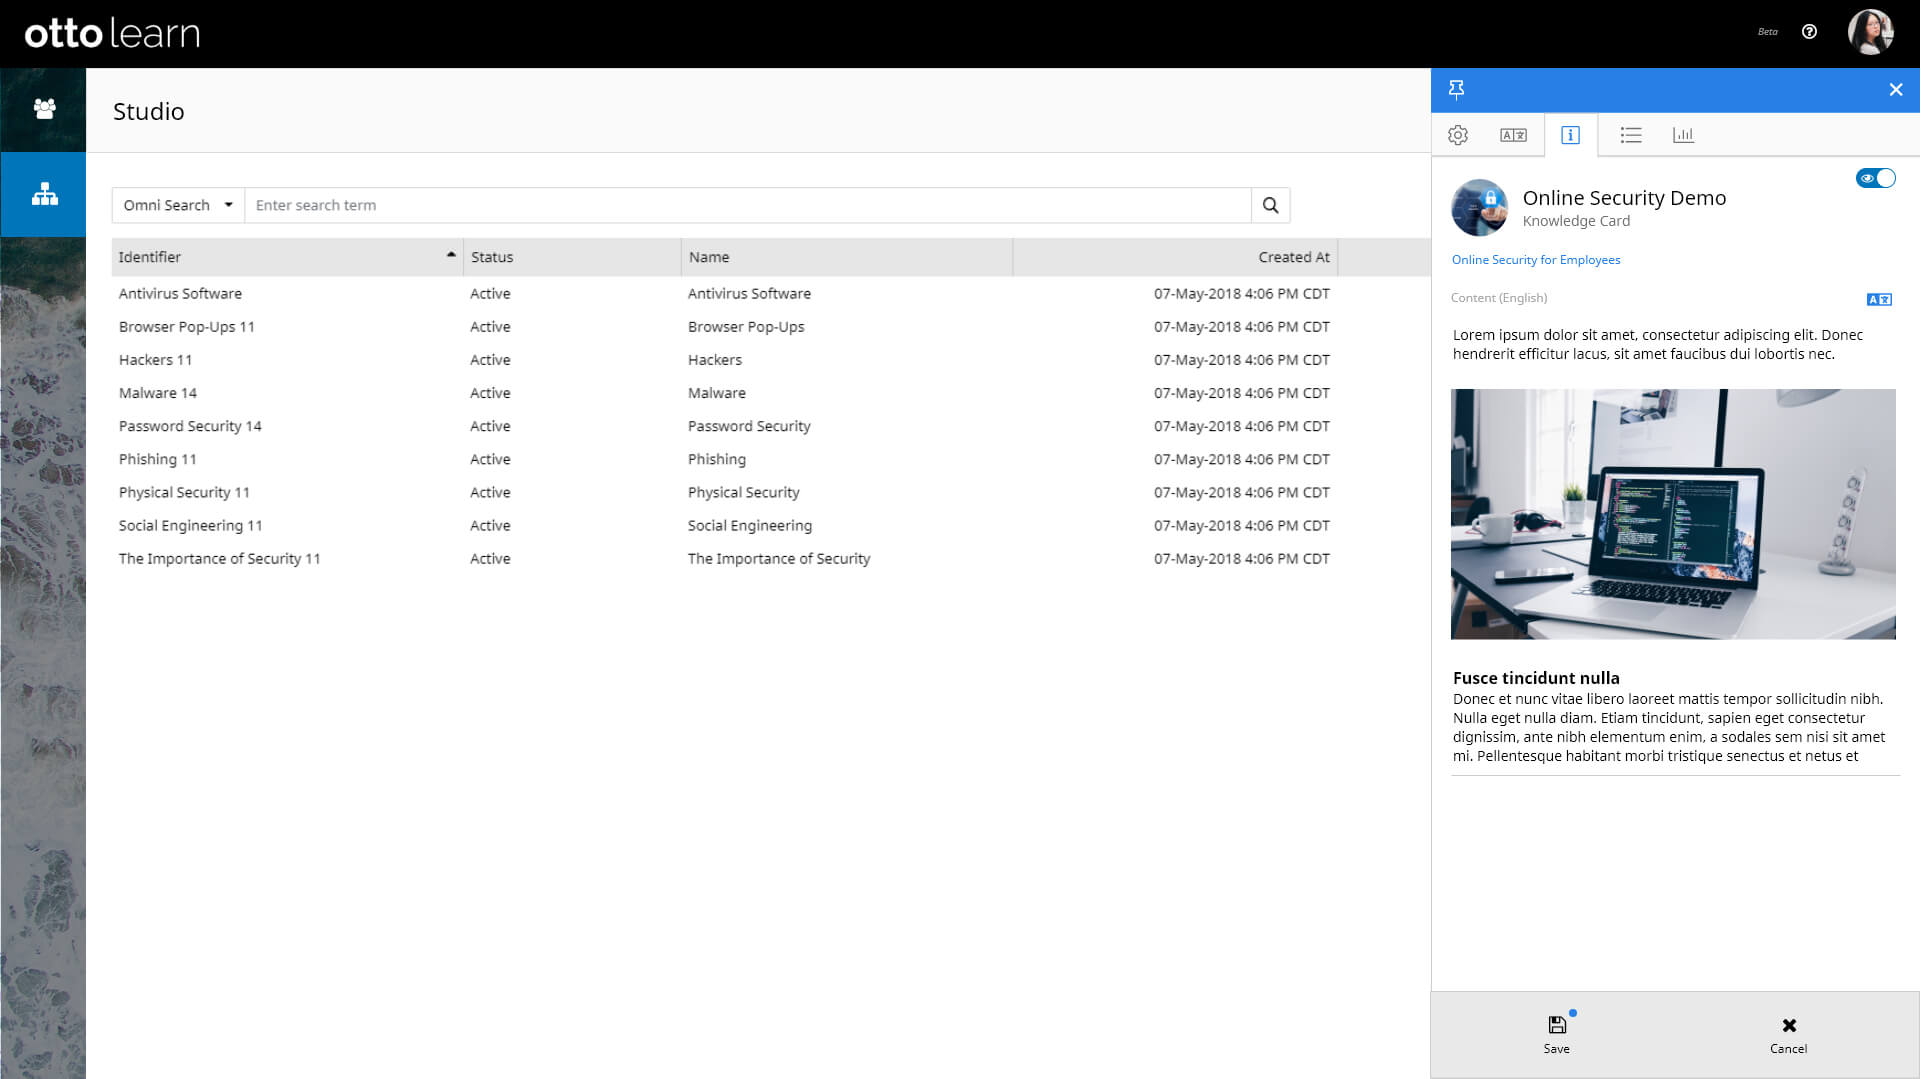Select Password Security 14 identifier
The height and width of the screenshot is (1079, 1920).
click(190, 426)
